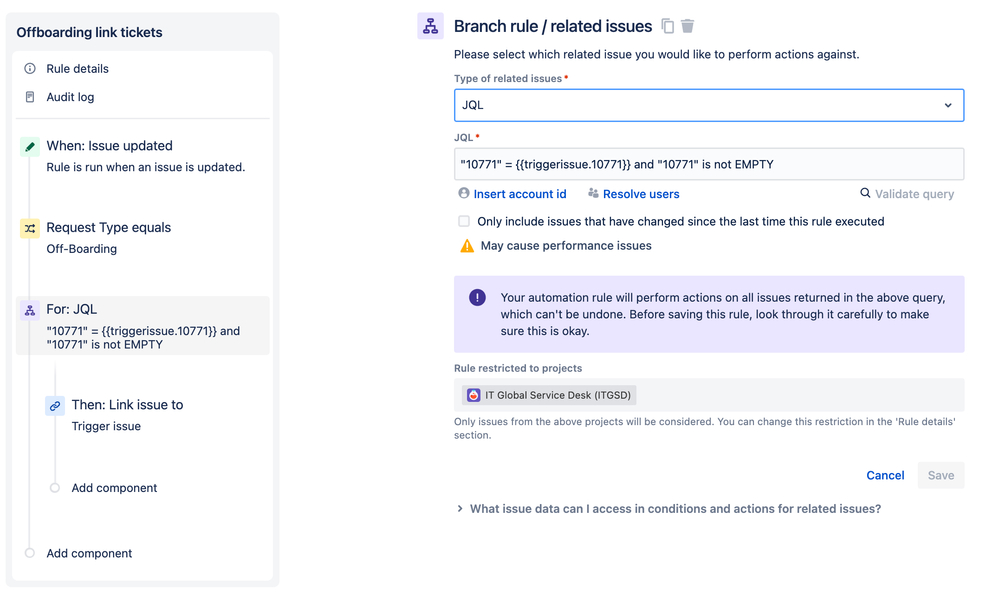Click the duplicate component copy icon
The image size is (999, 594).
point(668,26)
